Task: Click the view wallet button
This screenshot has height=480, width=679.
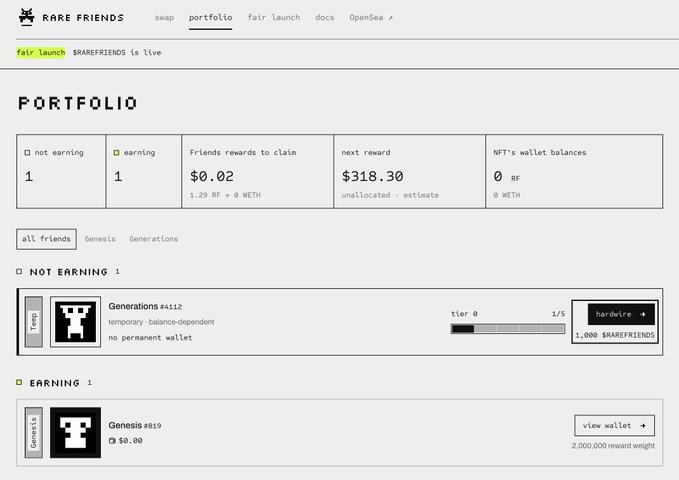Action: [x=614, y=425]
